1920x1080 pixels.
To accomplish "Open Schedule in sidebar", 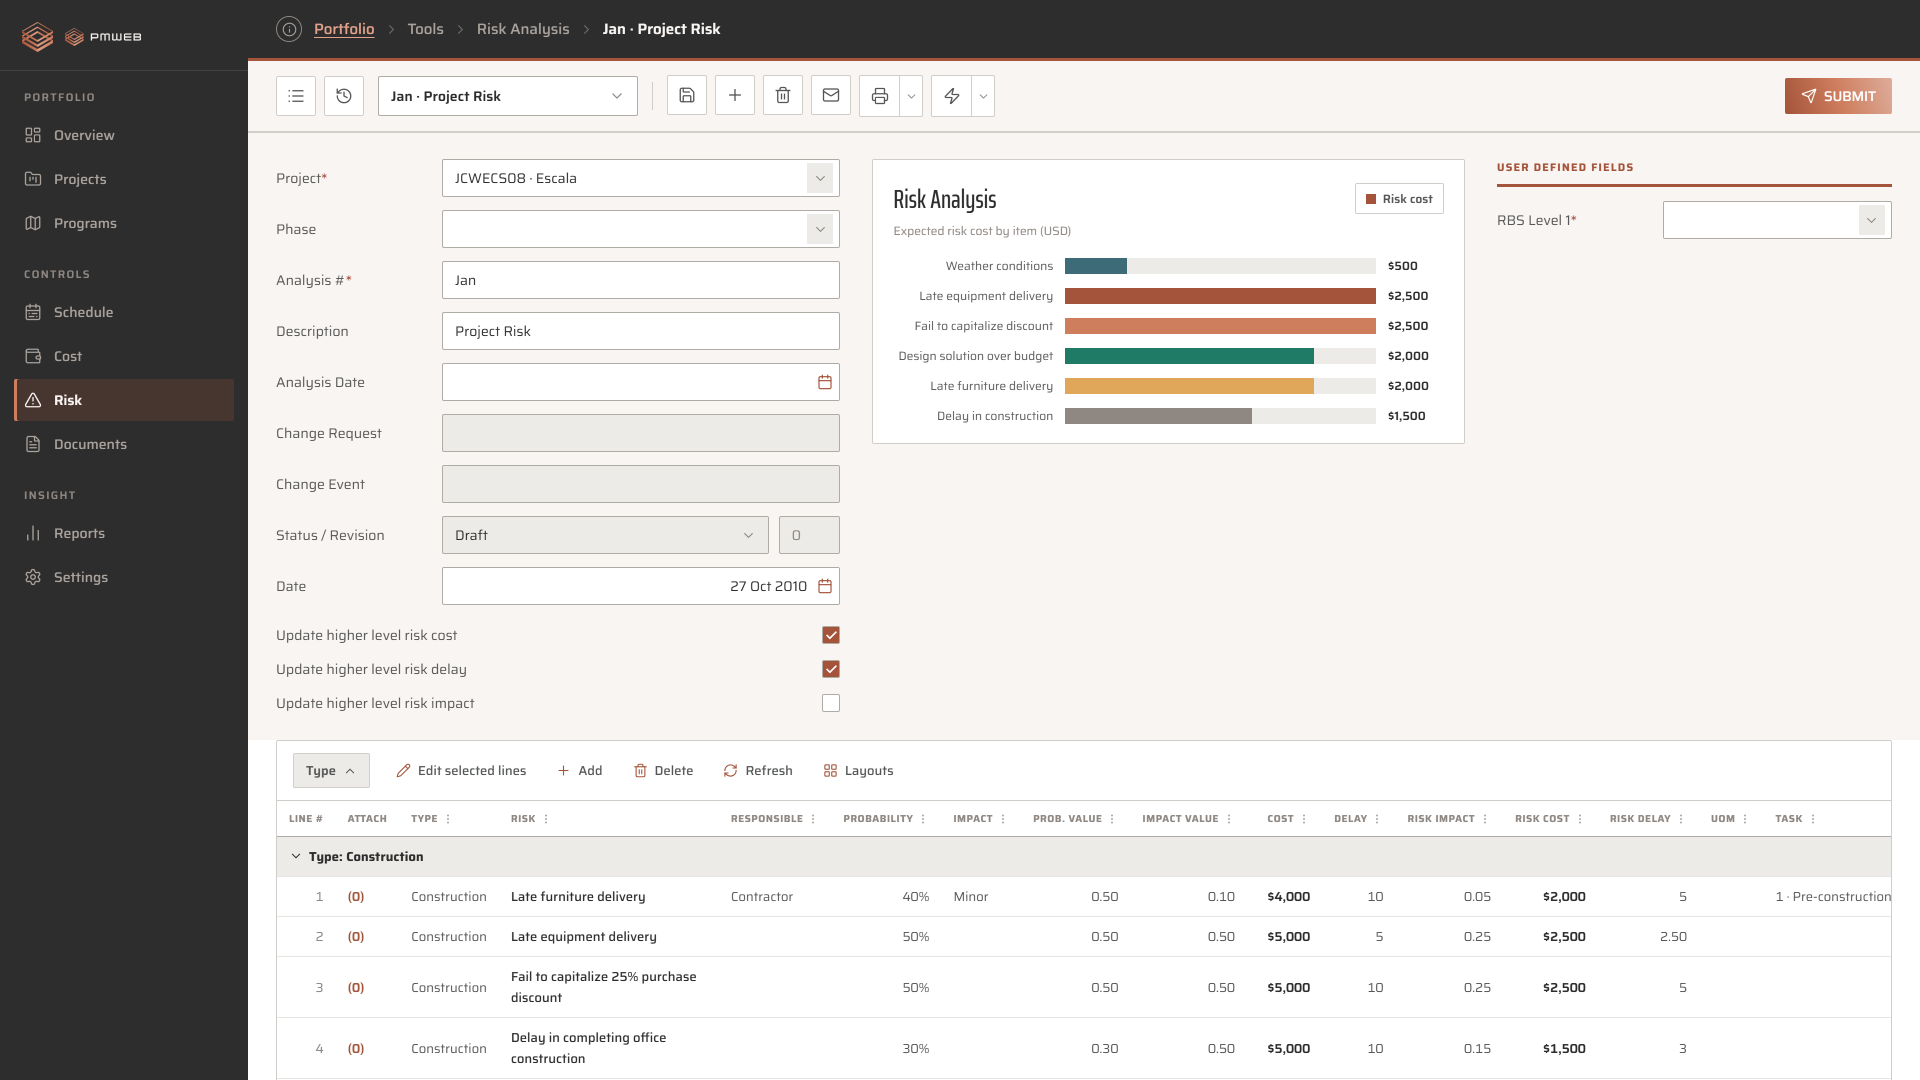I will click(x=124, y=312).
